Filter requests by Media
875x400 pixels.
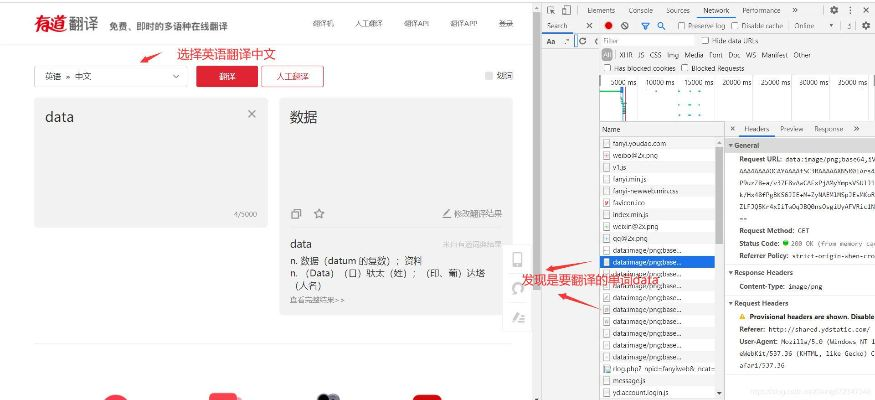pyautogui.click(x=694, y=55)
